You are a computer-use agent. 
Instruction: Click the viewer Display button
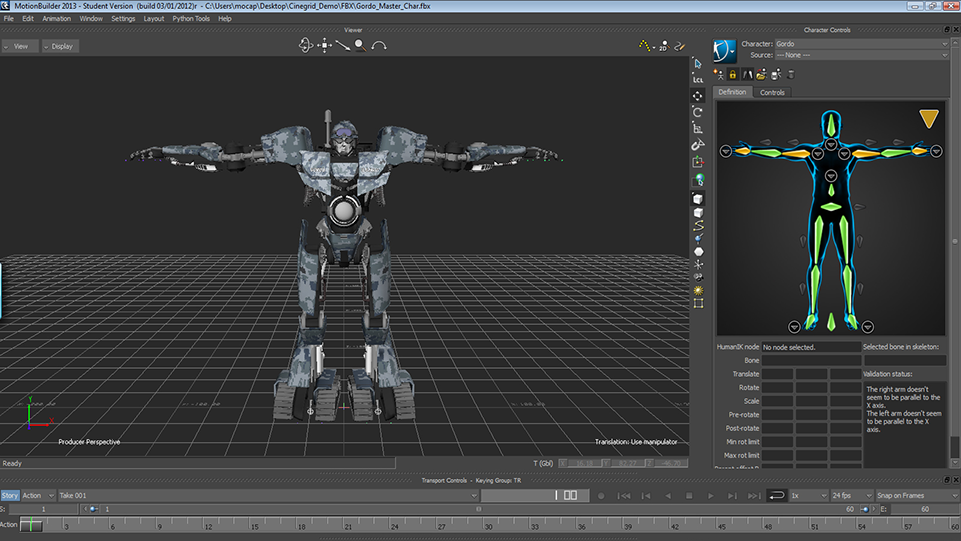[62, 46]
